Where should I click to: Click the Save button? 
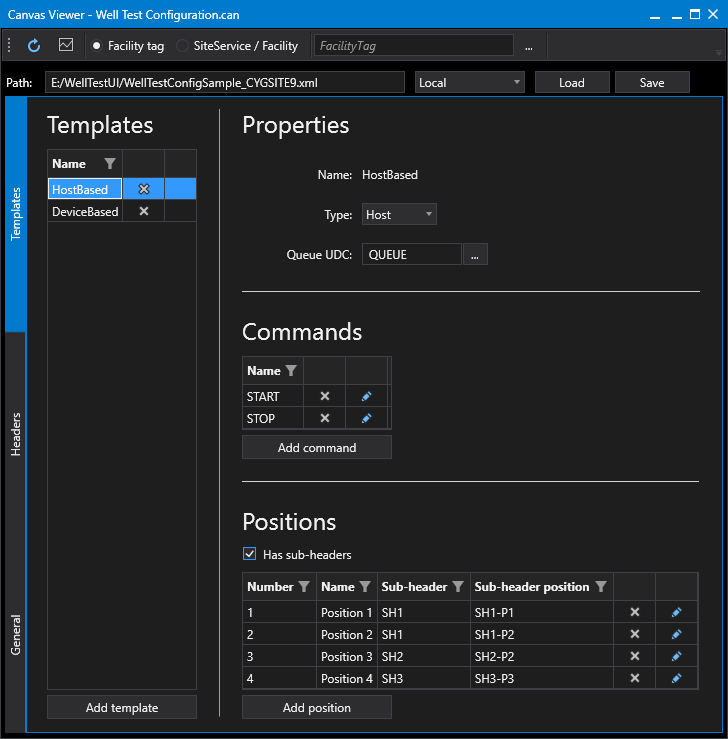(652, 82)
